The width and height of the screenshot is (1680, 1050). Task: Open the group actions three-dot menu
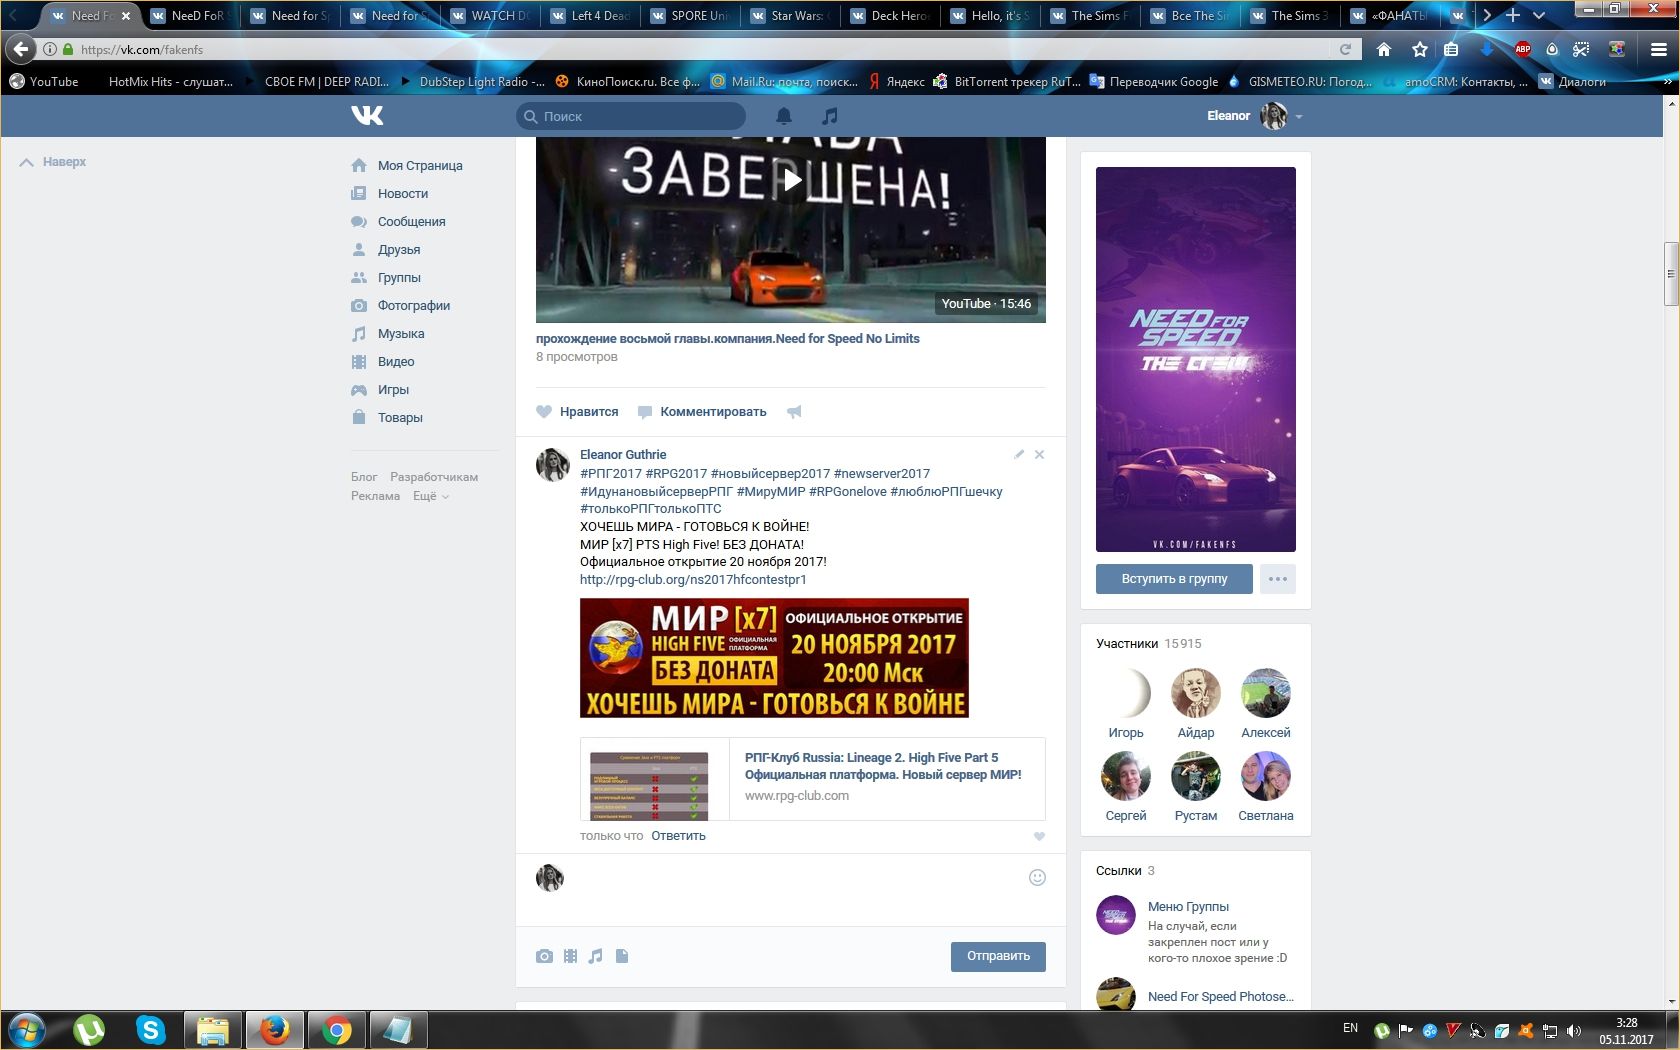click(x=1277, y=579)
